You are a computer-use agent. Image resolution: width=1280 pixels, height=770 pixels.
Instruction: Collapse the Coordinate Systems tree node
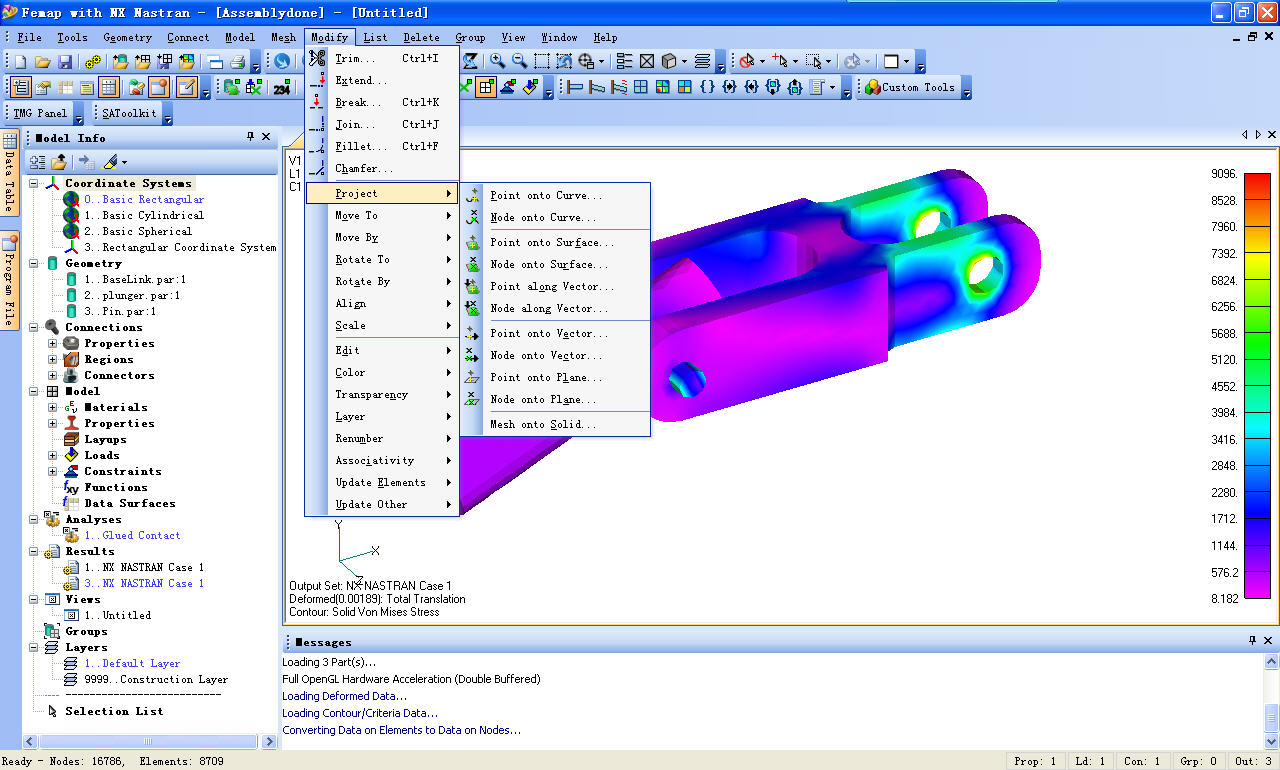click(34, 184)
